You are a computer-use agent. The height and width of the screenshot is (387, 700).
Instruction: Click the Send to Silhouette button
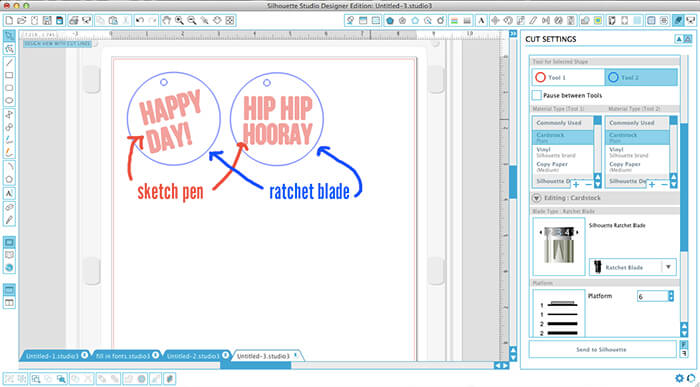pos(603,350)
